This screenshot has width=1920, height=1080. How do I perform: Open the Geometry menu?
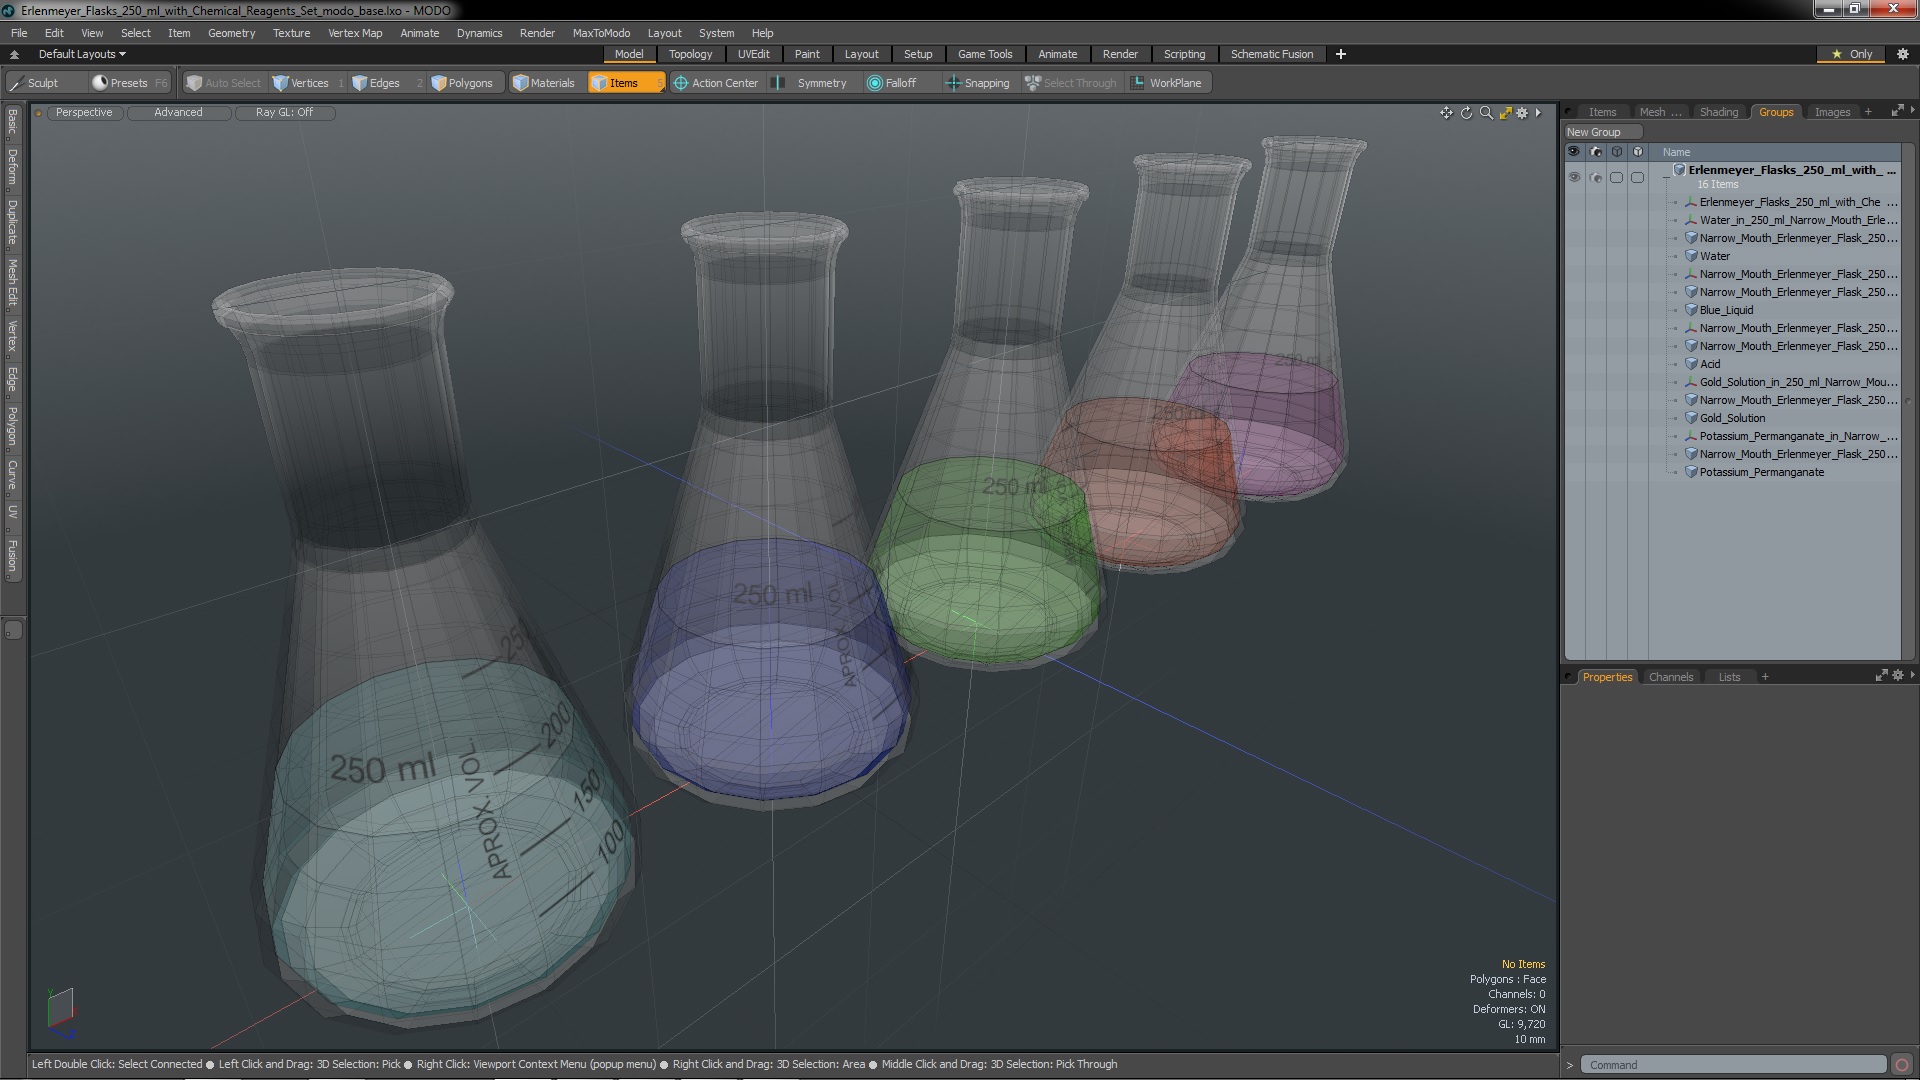pyautogui.click(x=231, y=33)
